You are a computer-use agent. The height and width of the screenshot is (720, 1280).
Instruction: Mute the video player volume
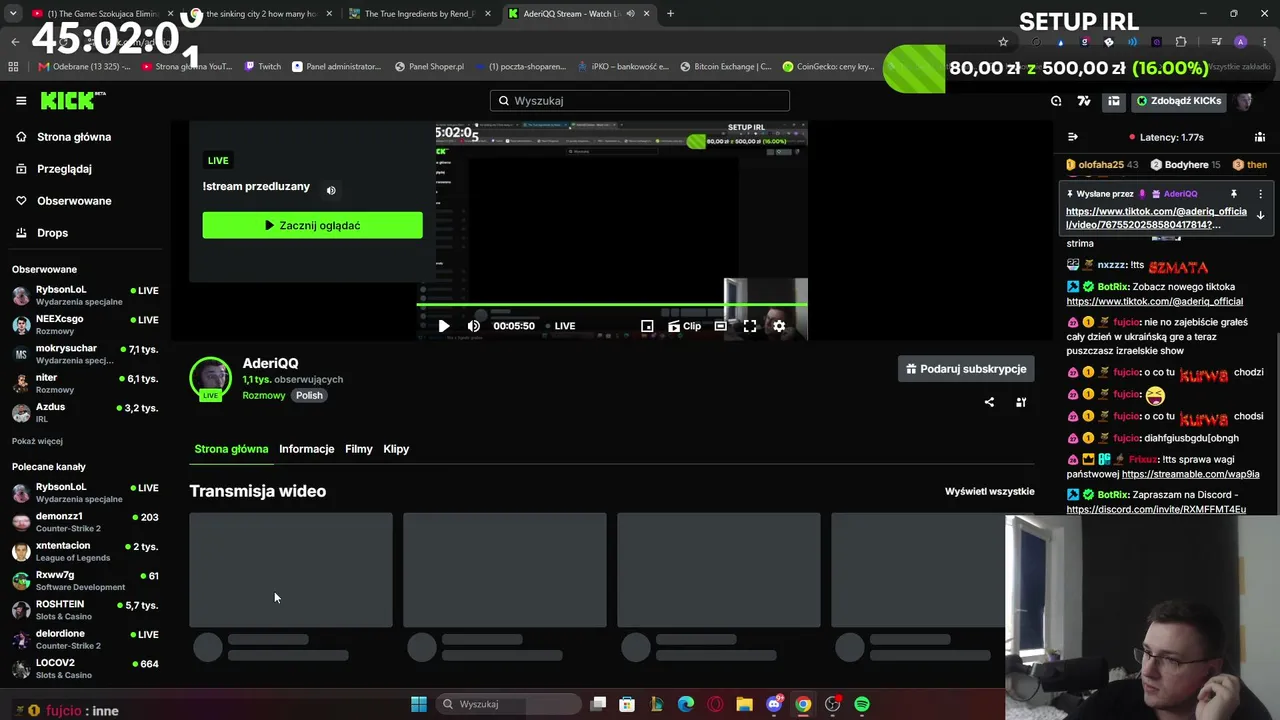pyautogui.click(x=474, y=326)
